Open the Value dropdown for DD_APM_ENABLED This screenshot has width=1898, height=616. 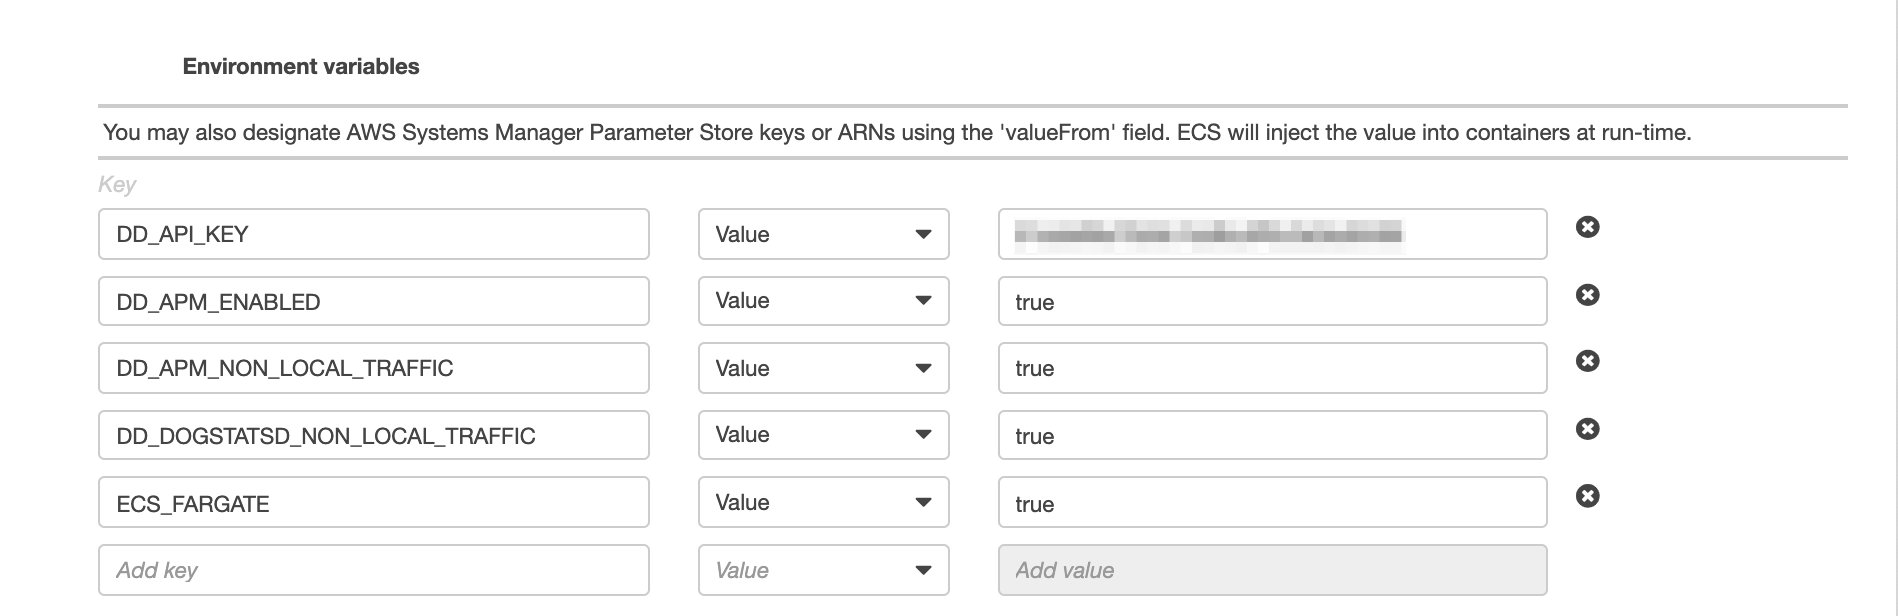(x=822, y=301)
